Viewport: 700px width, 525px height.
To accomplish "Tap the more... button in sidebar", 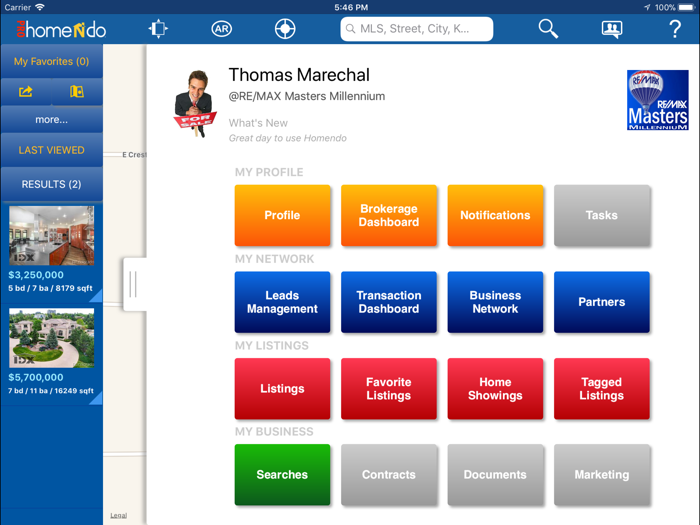I will click(51, 120).
